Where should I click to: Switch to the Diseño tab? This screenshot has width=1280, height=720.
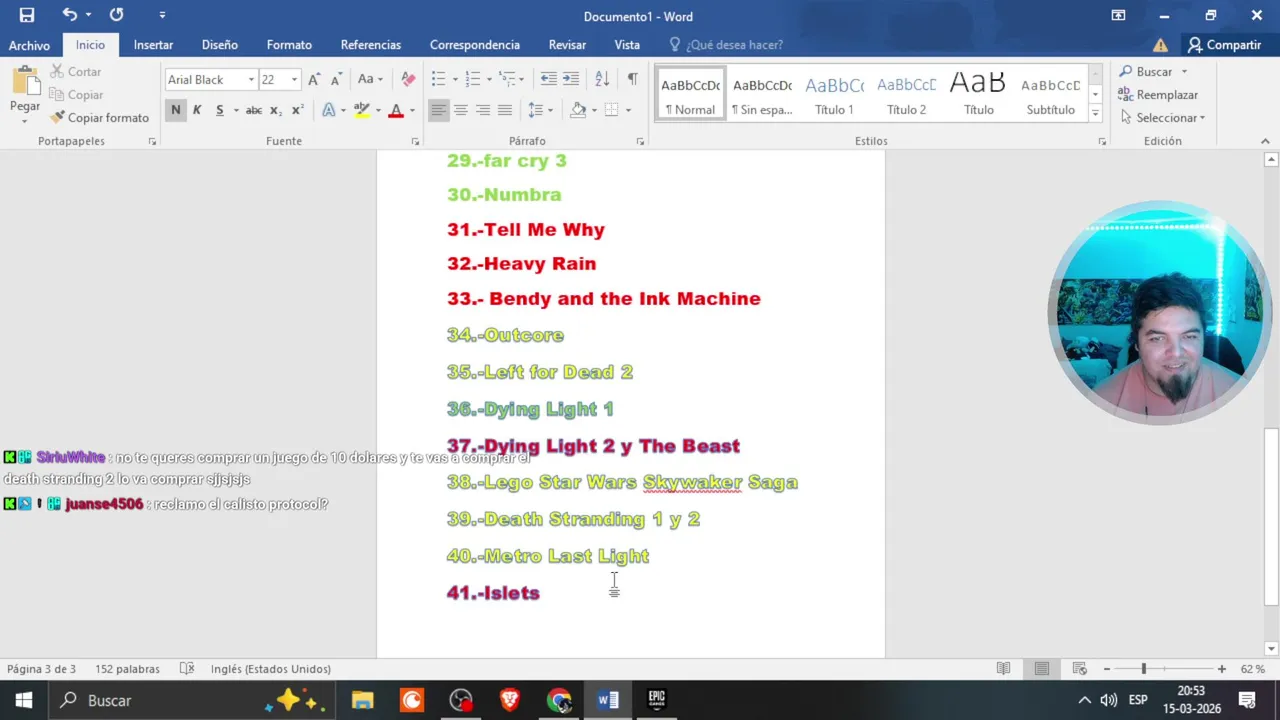[219, 45]
